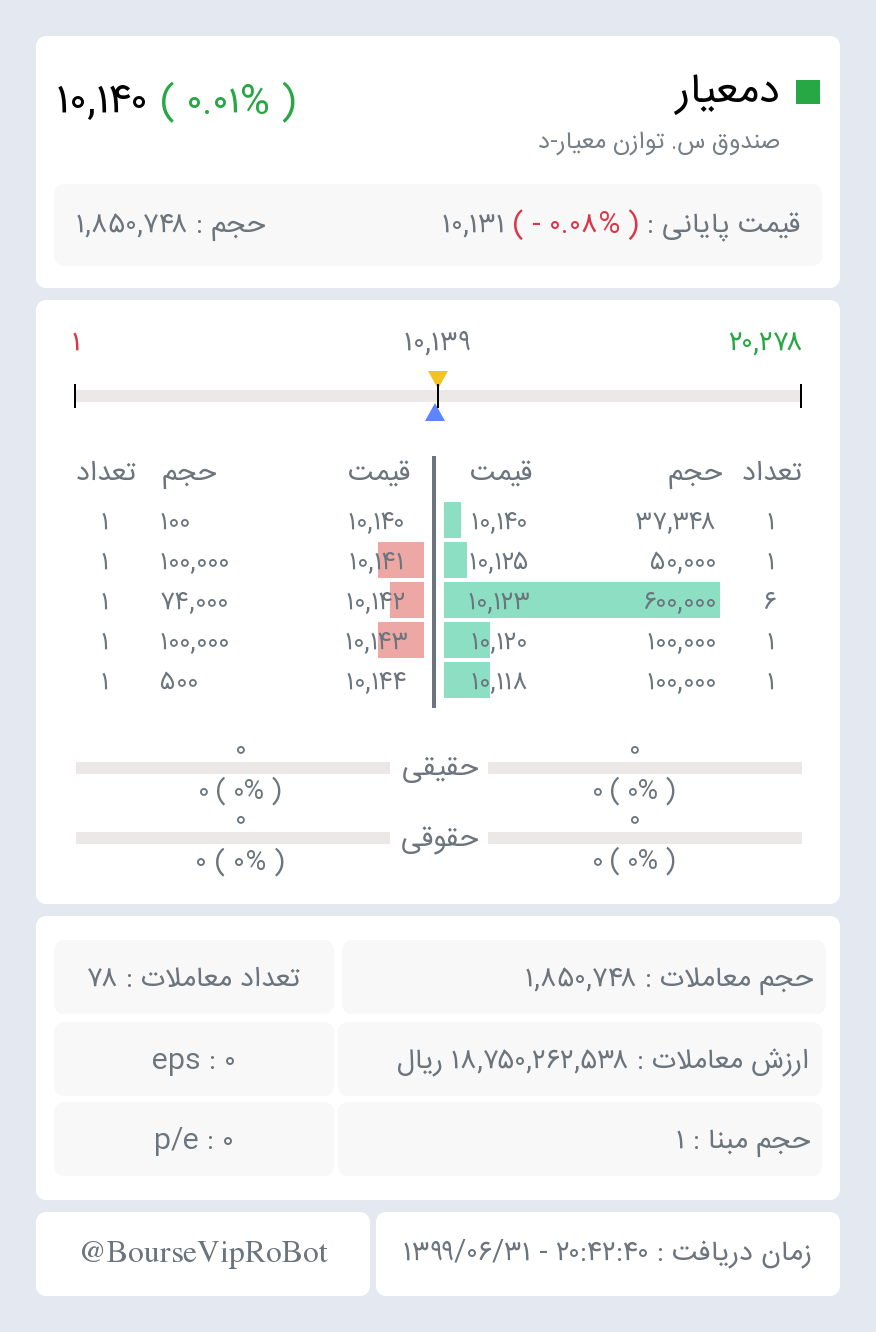Click the حجم معاملات box
Viewport: 876px width, 1332px height.
[584, 977]
